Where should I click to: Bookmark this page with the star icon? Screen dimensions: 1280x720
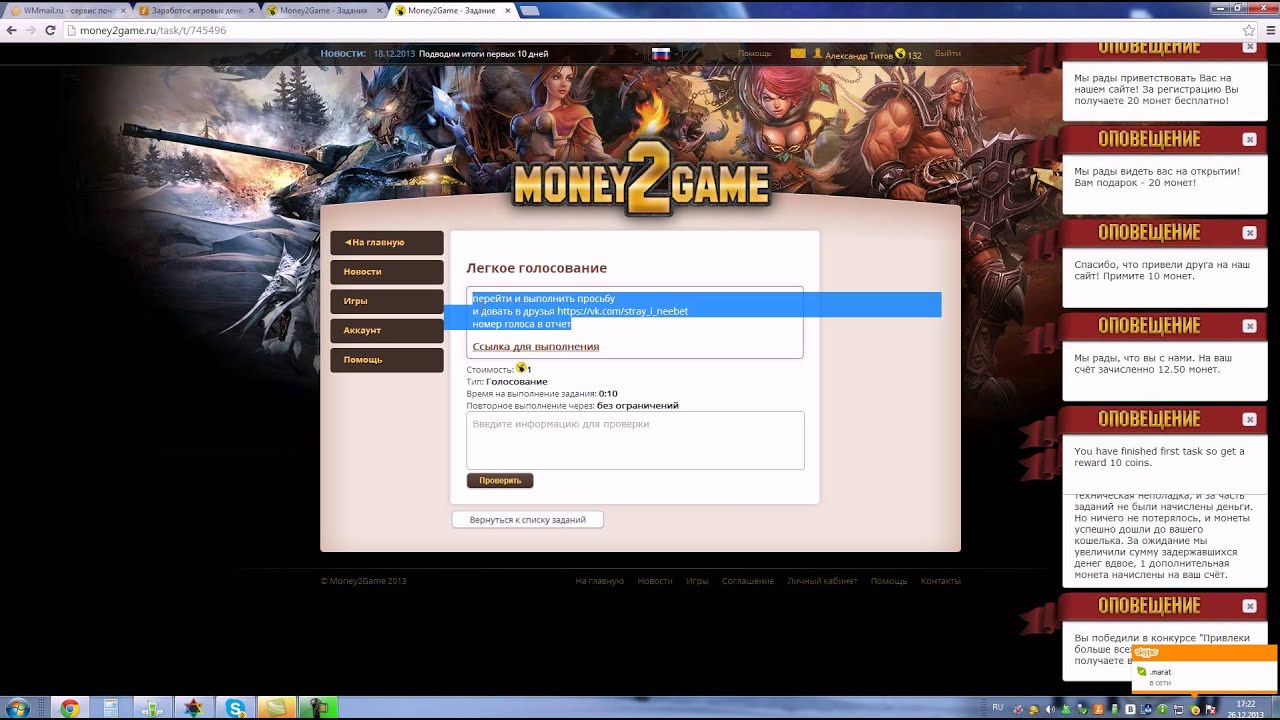pyautogui.click(x=1248, y=31)
